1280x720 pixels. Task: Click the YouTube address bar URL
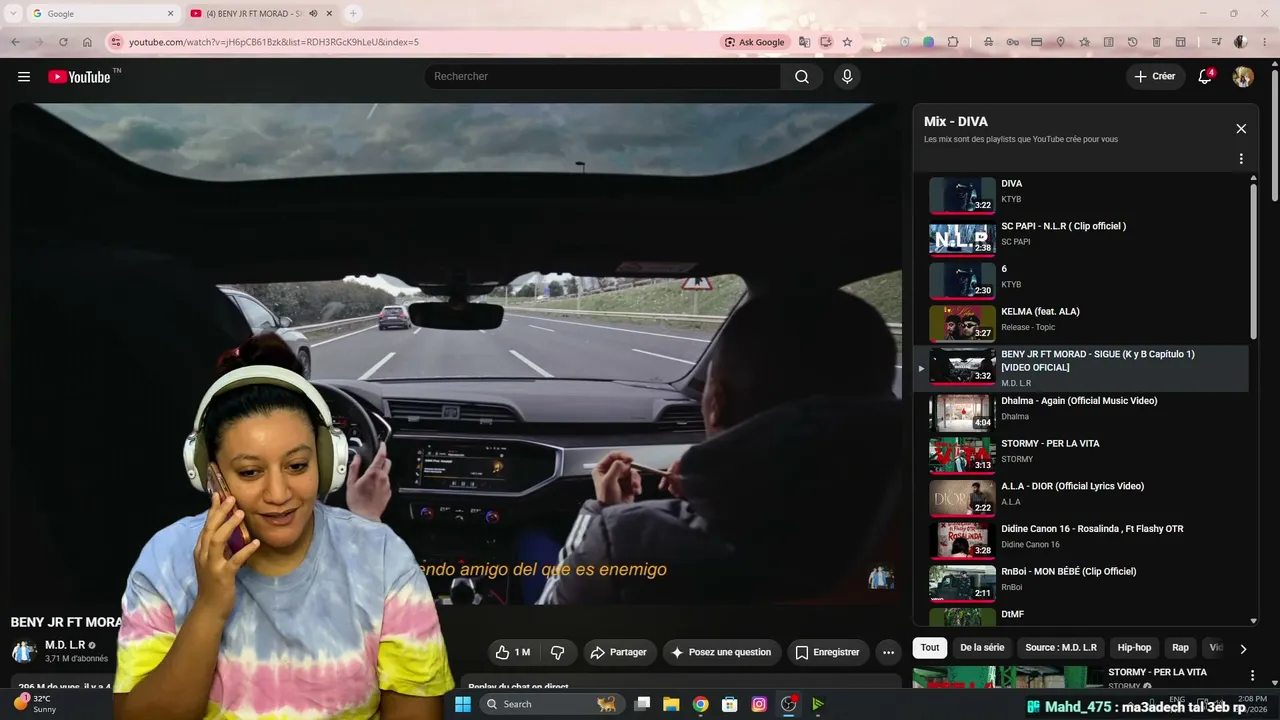(274, 42)
